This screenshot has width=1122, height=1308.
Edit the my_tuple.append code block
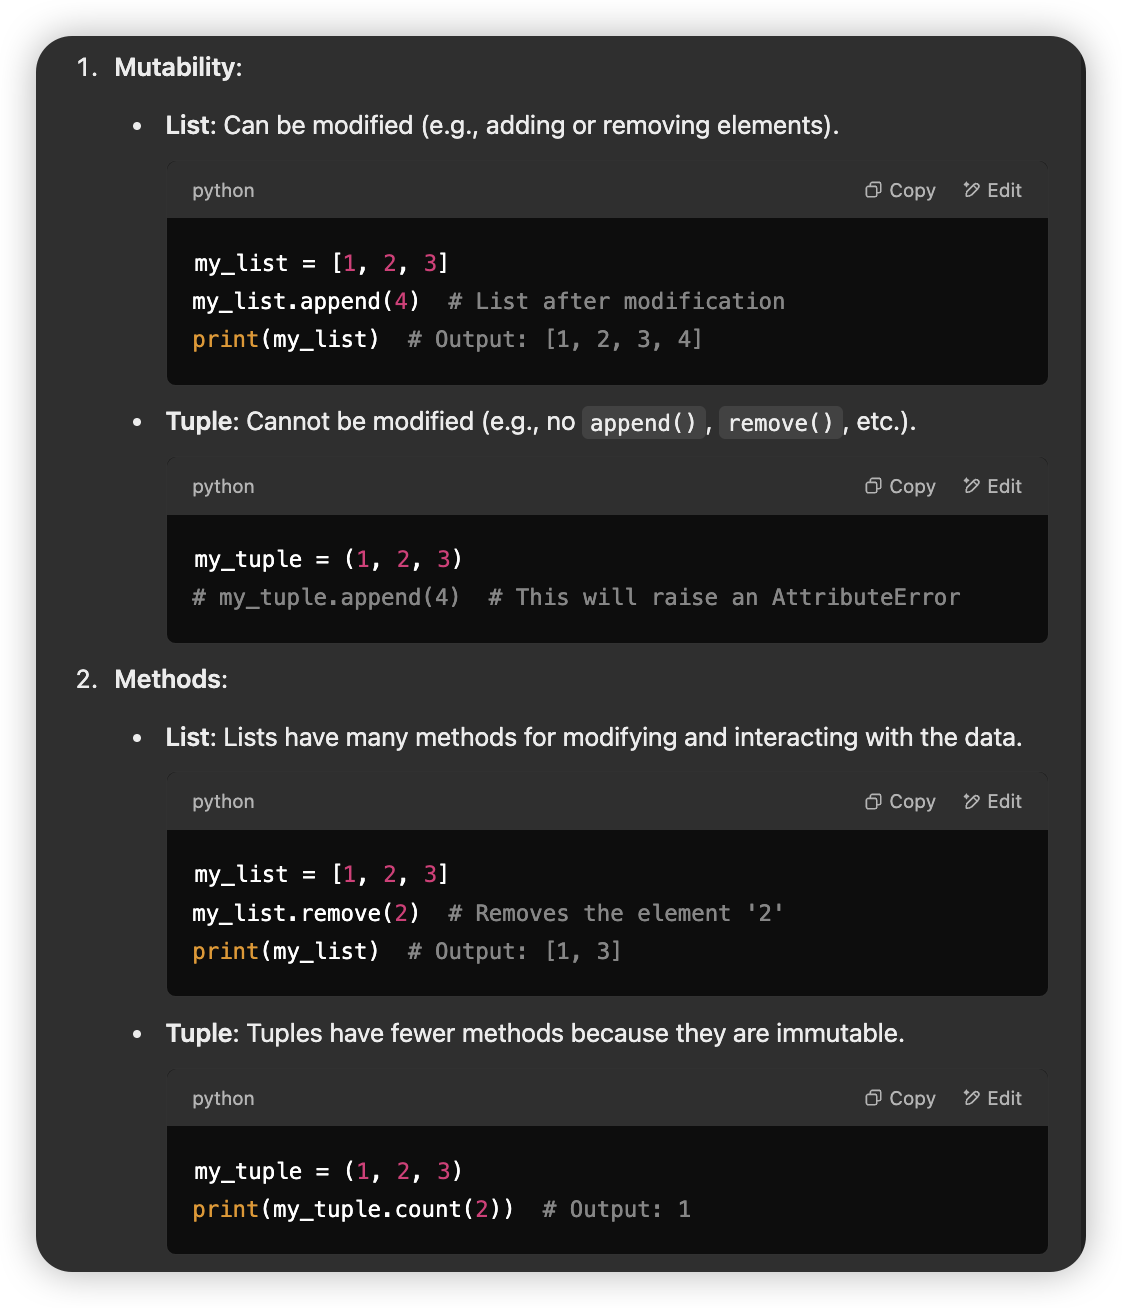(992, 486)
